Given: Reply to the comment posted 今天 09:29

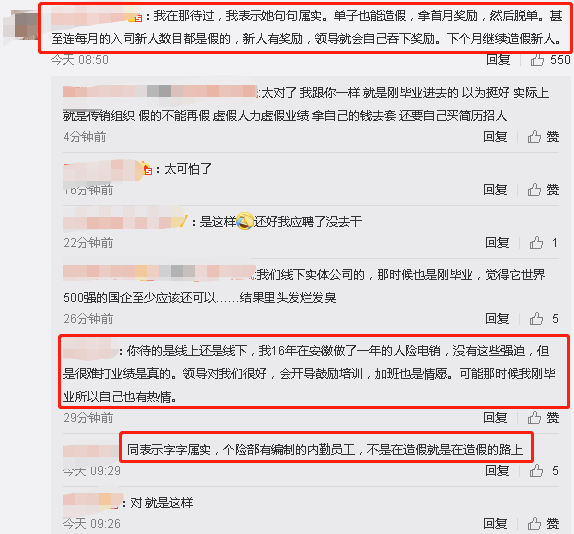Looking at the screenshot, I should point(497,471).
